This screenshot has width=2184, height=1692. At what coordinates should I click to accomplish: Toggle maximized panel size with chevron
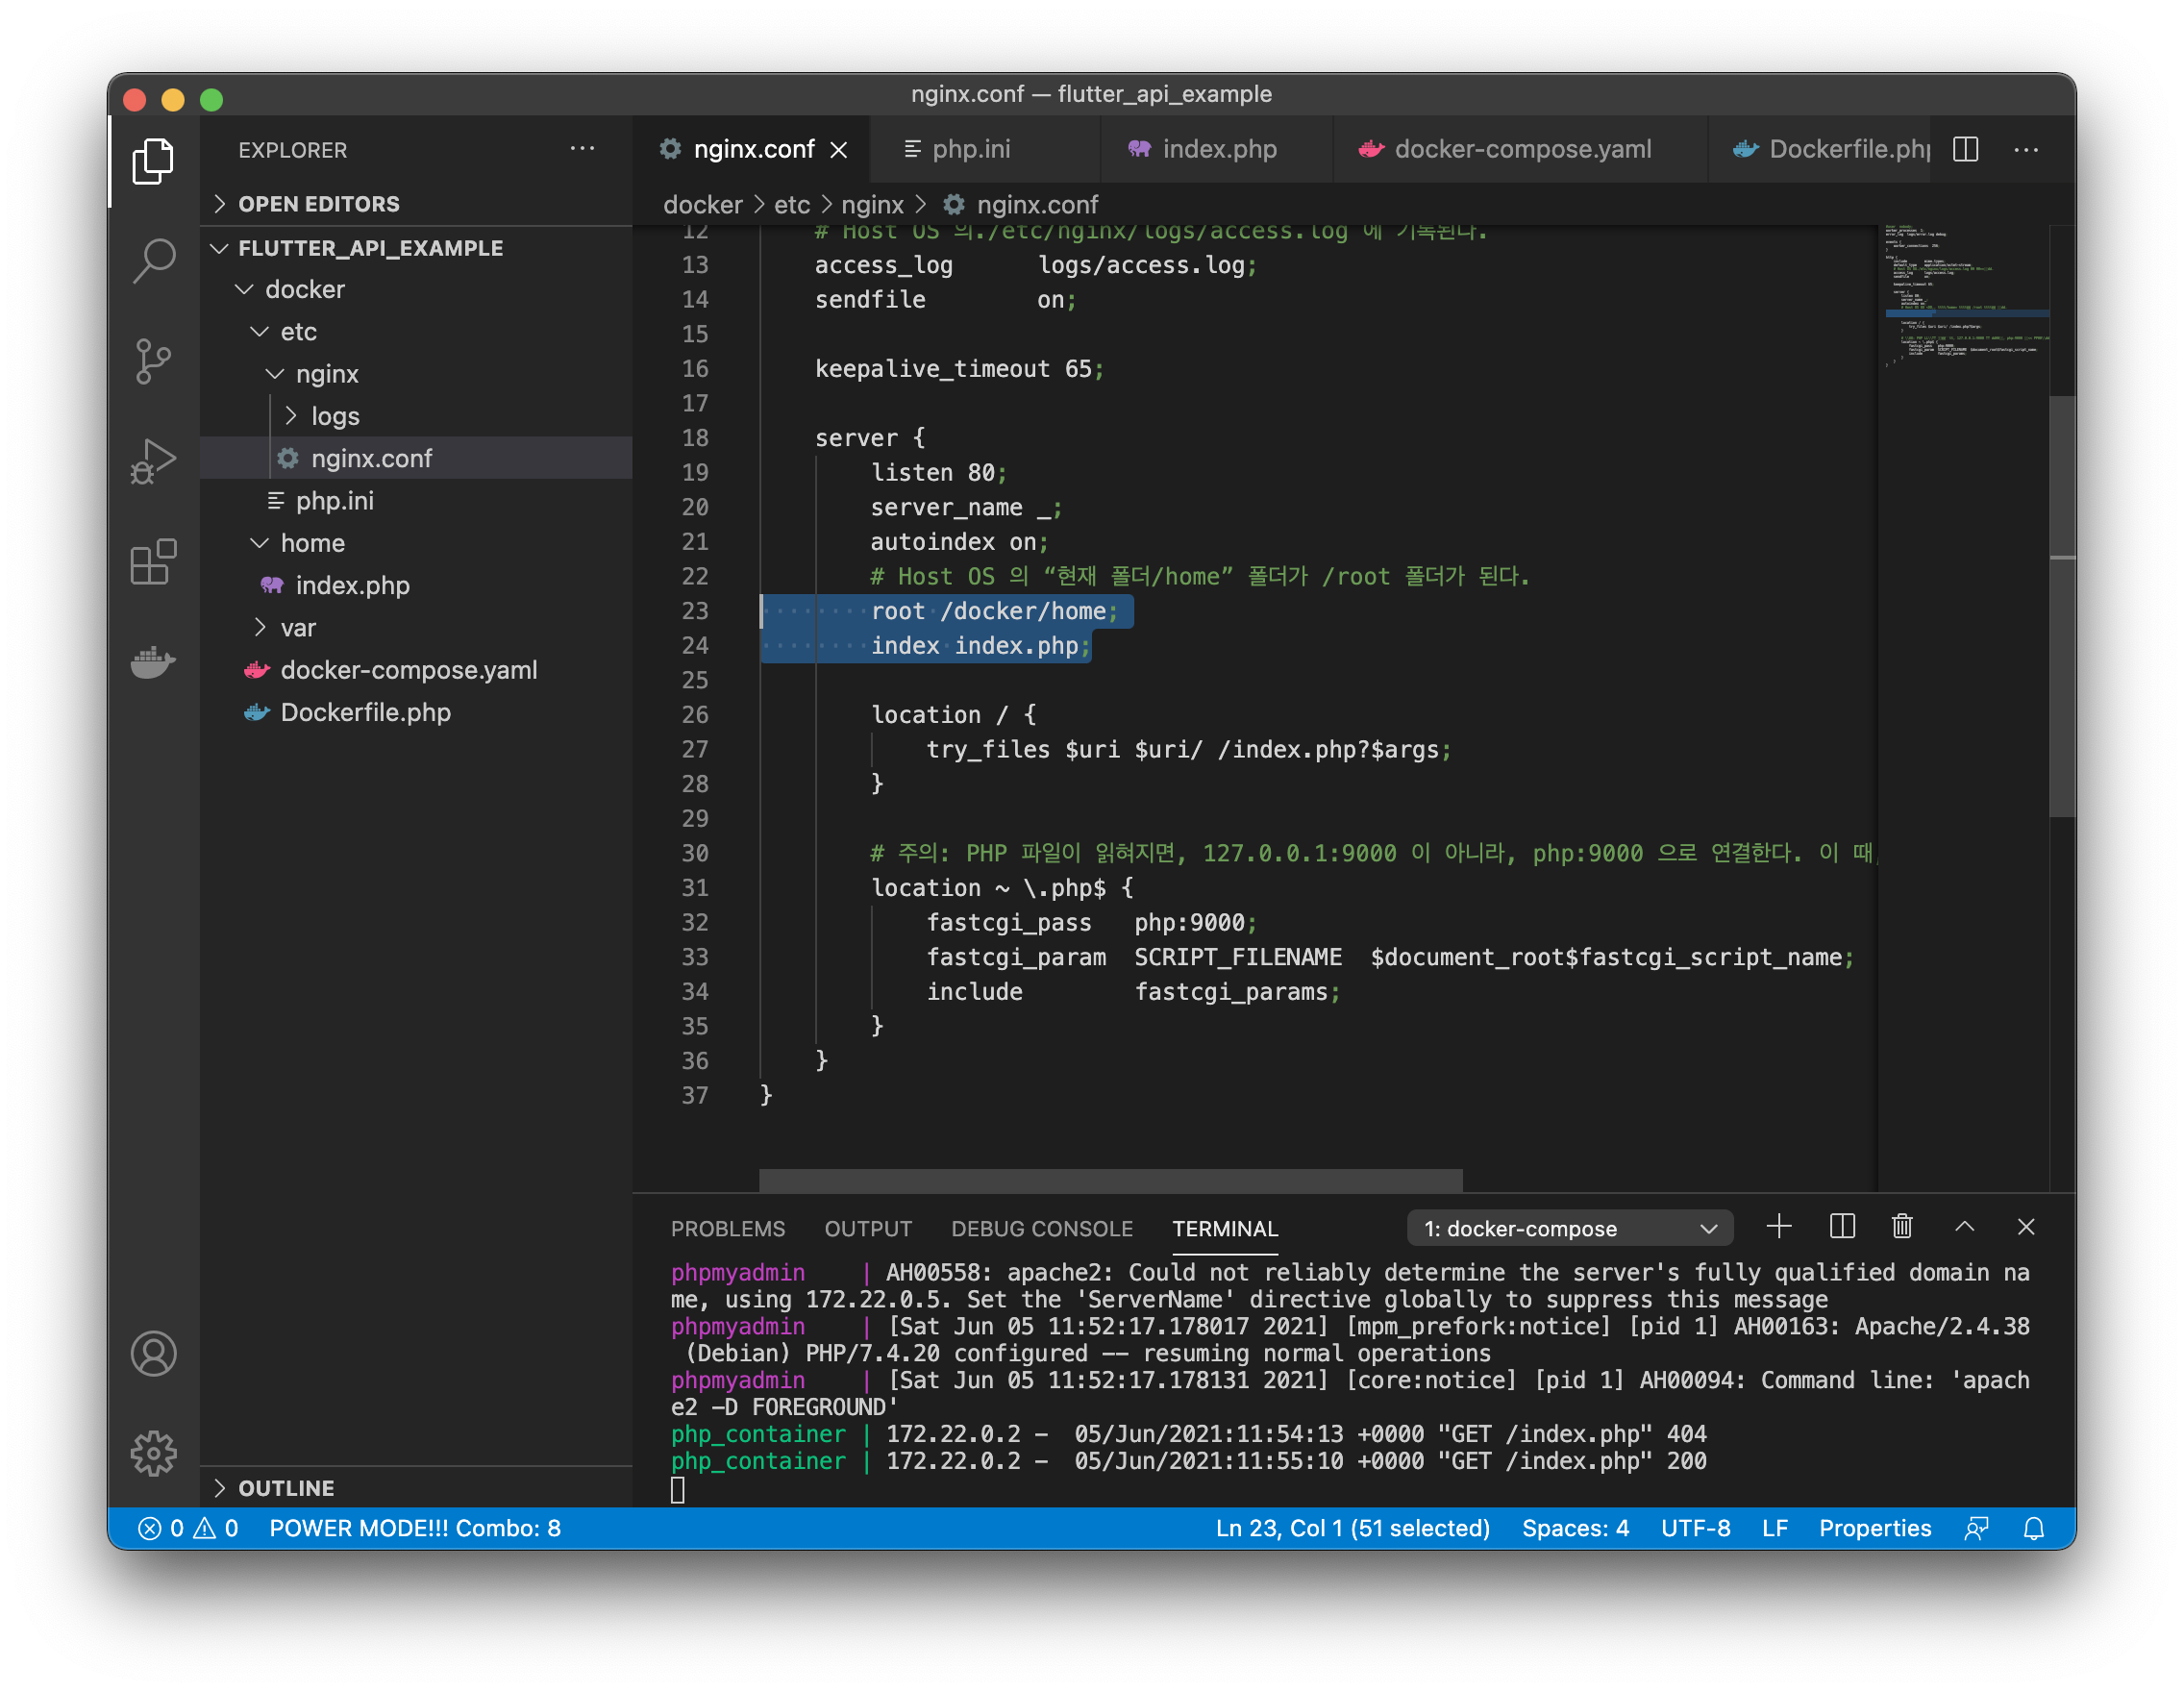click(x=1964, y=1227)
